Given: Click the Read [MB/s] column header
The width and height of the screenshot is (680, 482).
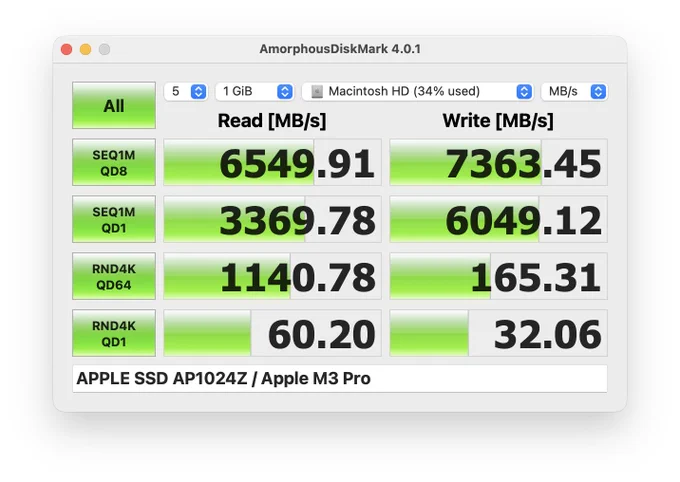Looking at the screenshot, I should [272, 121].
